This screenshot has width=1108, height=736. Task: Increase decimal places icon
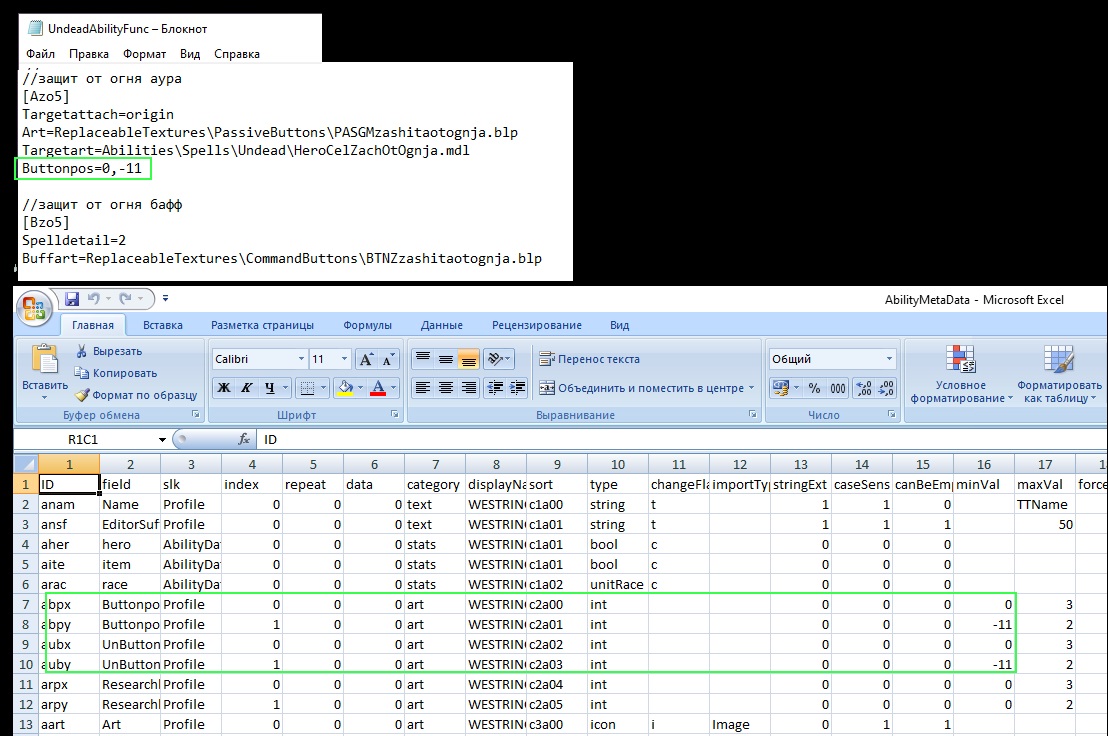point(864,388)
